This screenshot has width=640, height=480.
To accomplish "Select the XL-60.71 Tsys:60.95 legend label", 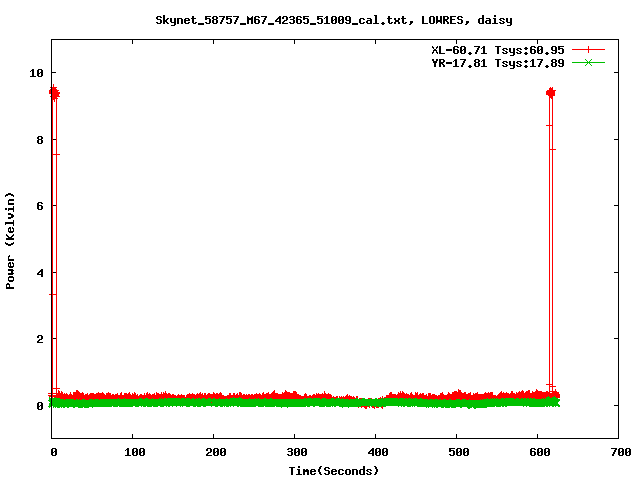I will (x=498, y=50).
